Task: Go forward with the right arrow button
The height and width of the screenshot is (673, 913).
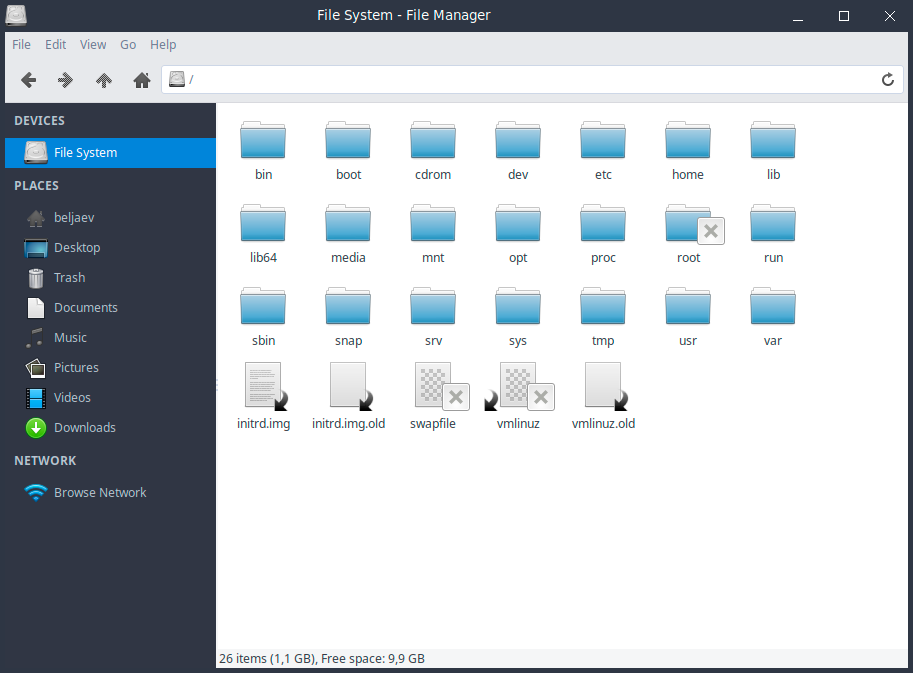Action: click(66, 80)
